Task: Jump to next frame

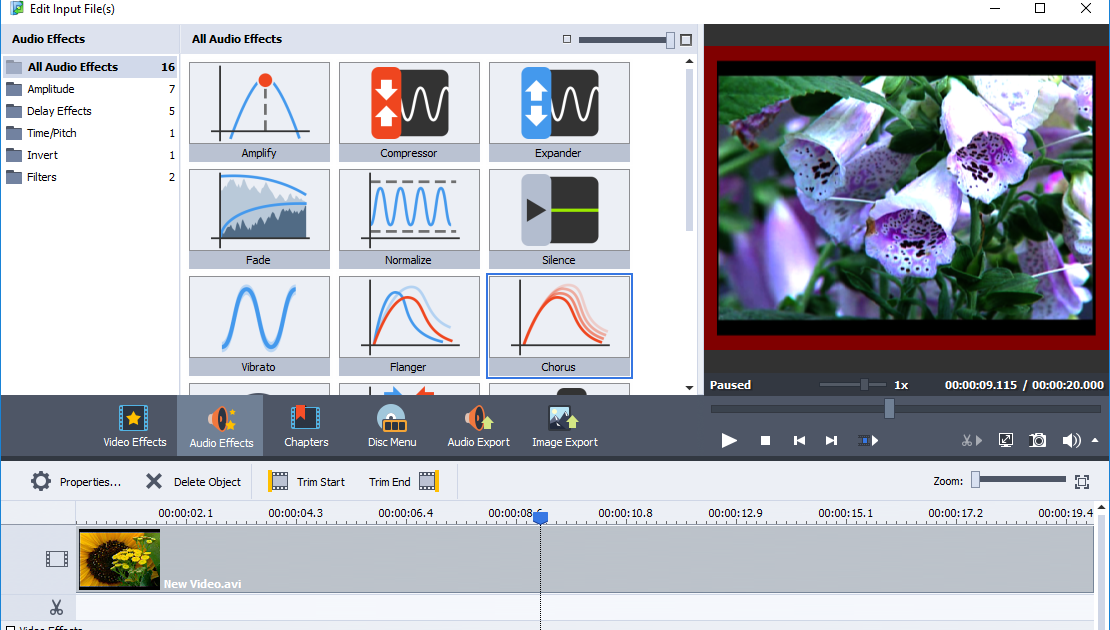Action: pos(831,440)
